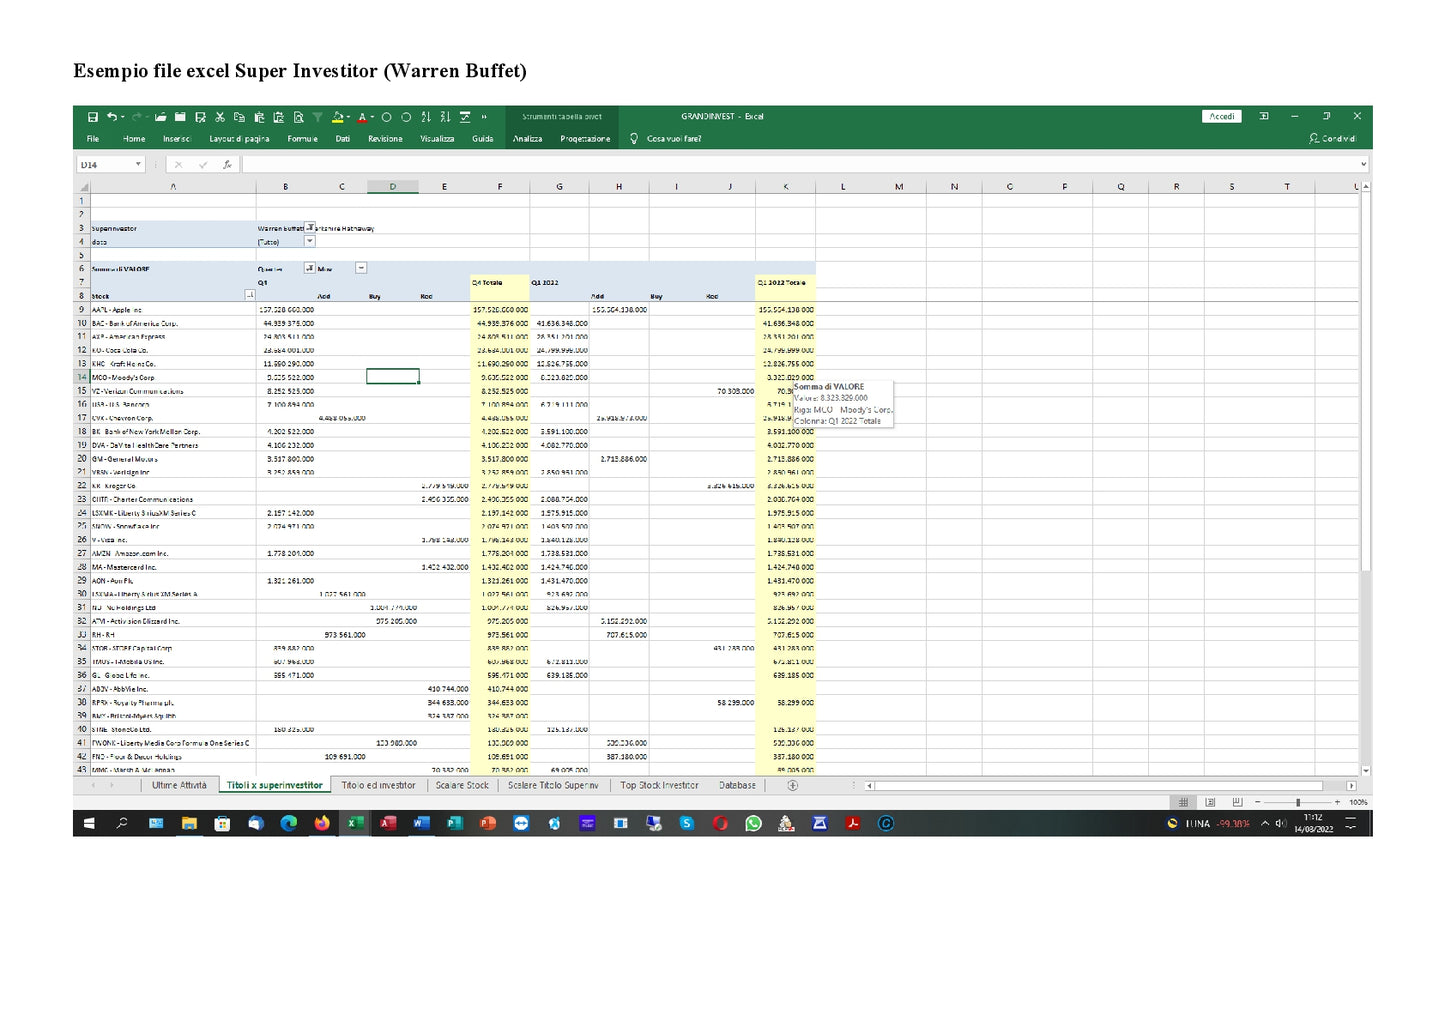Viewport: 1445px width, 1021px height.
Task: Click the Condividi share button
Action: [x=1333, y=139]
